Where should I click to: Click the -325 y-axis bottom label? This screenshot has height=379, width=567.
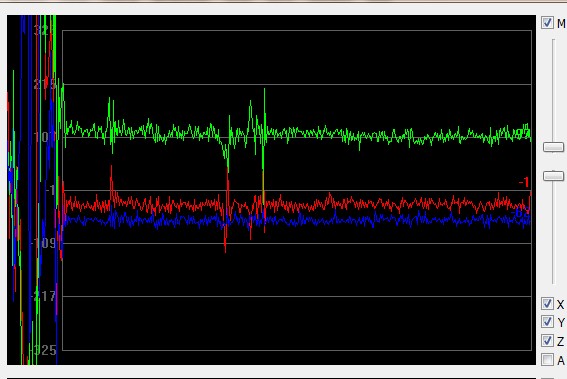(44, 350)
